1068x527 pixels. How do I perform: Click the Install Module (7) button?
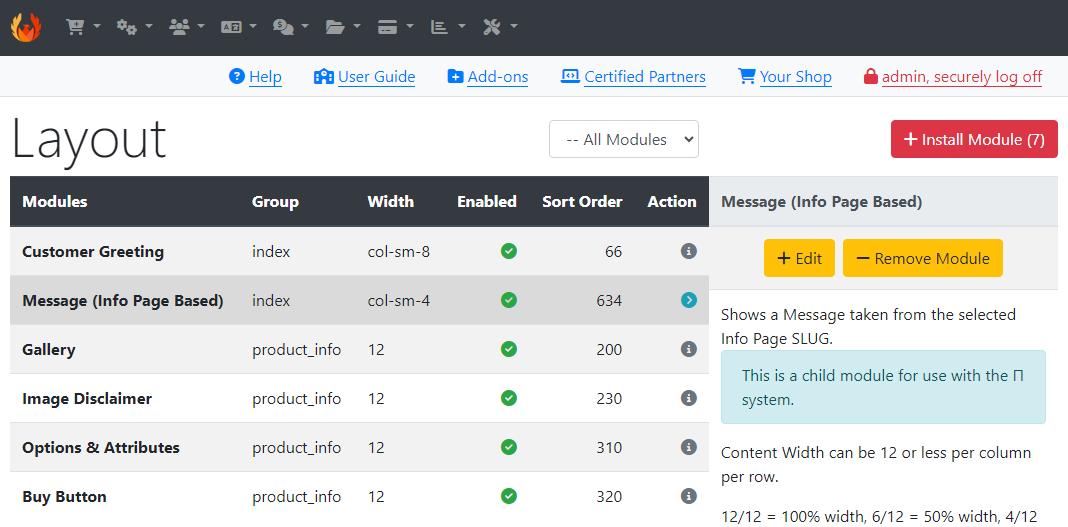click(974, 139)
